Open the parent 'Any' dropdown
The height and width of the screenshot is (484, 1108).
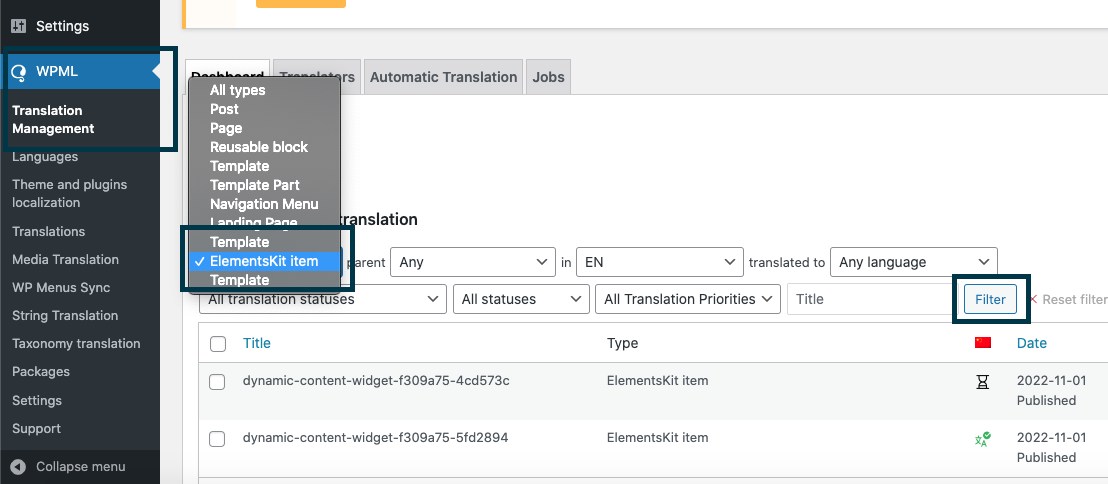coord(473,262)
